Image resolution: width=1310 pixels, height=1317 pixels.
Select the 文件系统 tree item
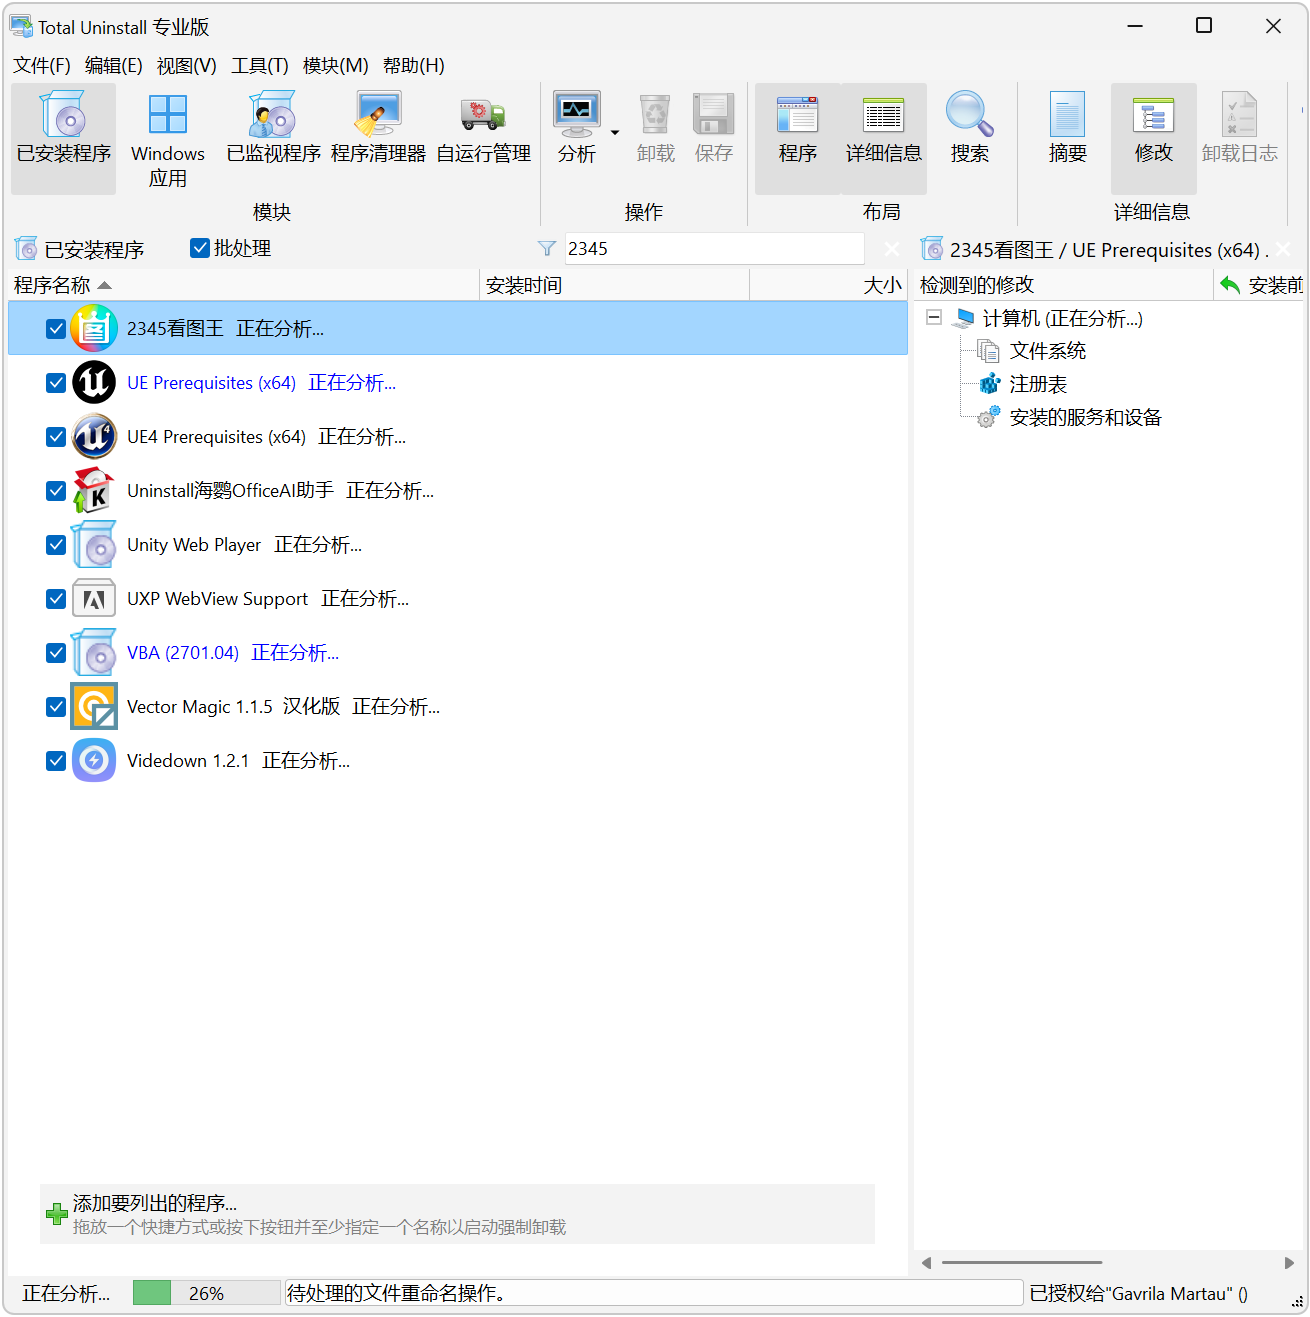[1048, 350]
